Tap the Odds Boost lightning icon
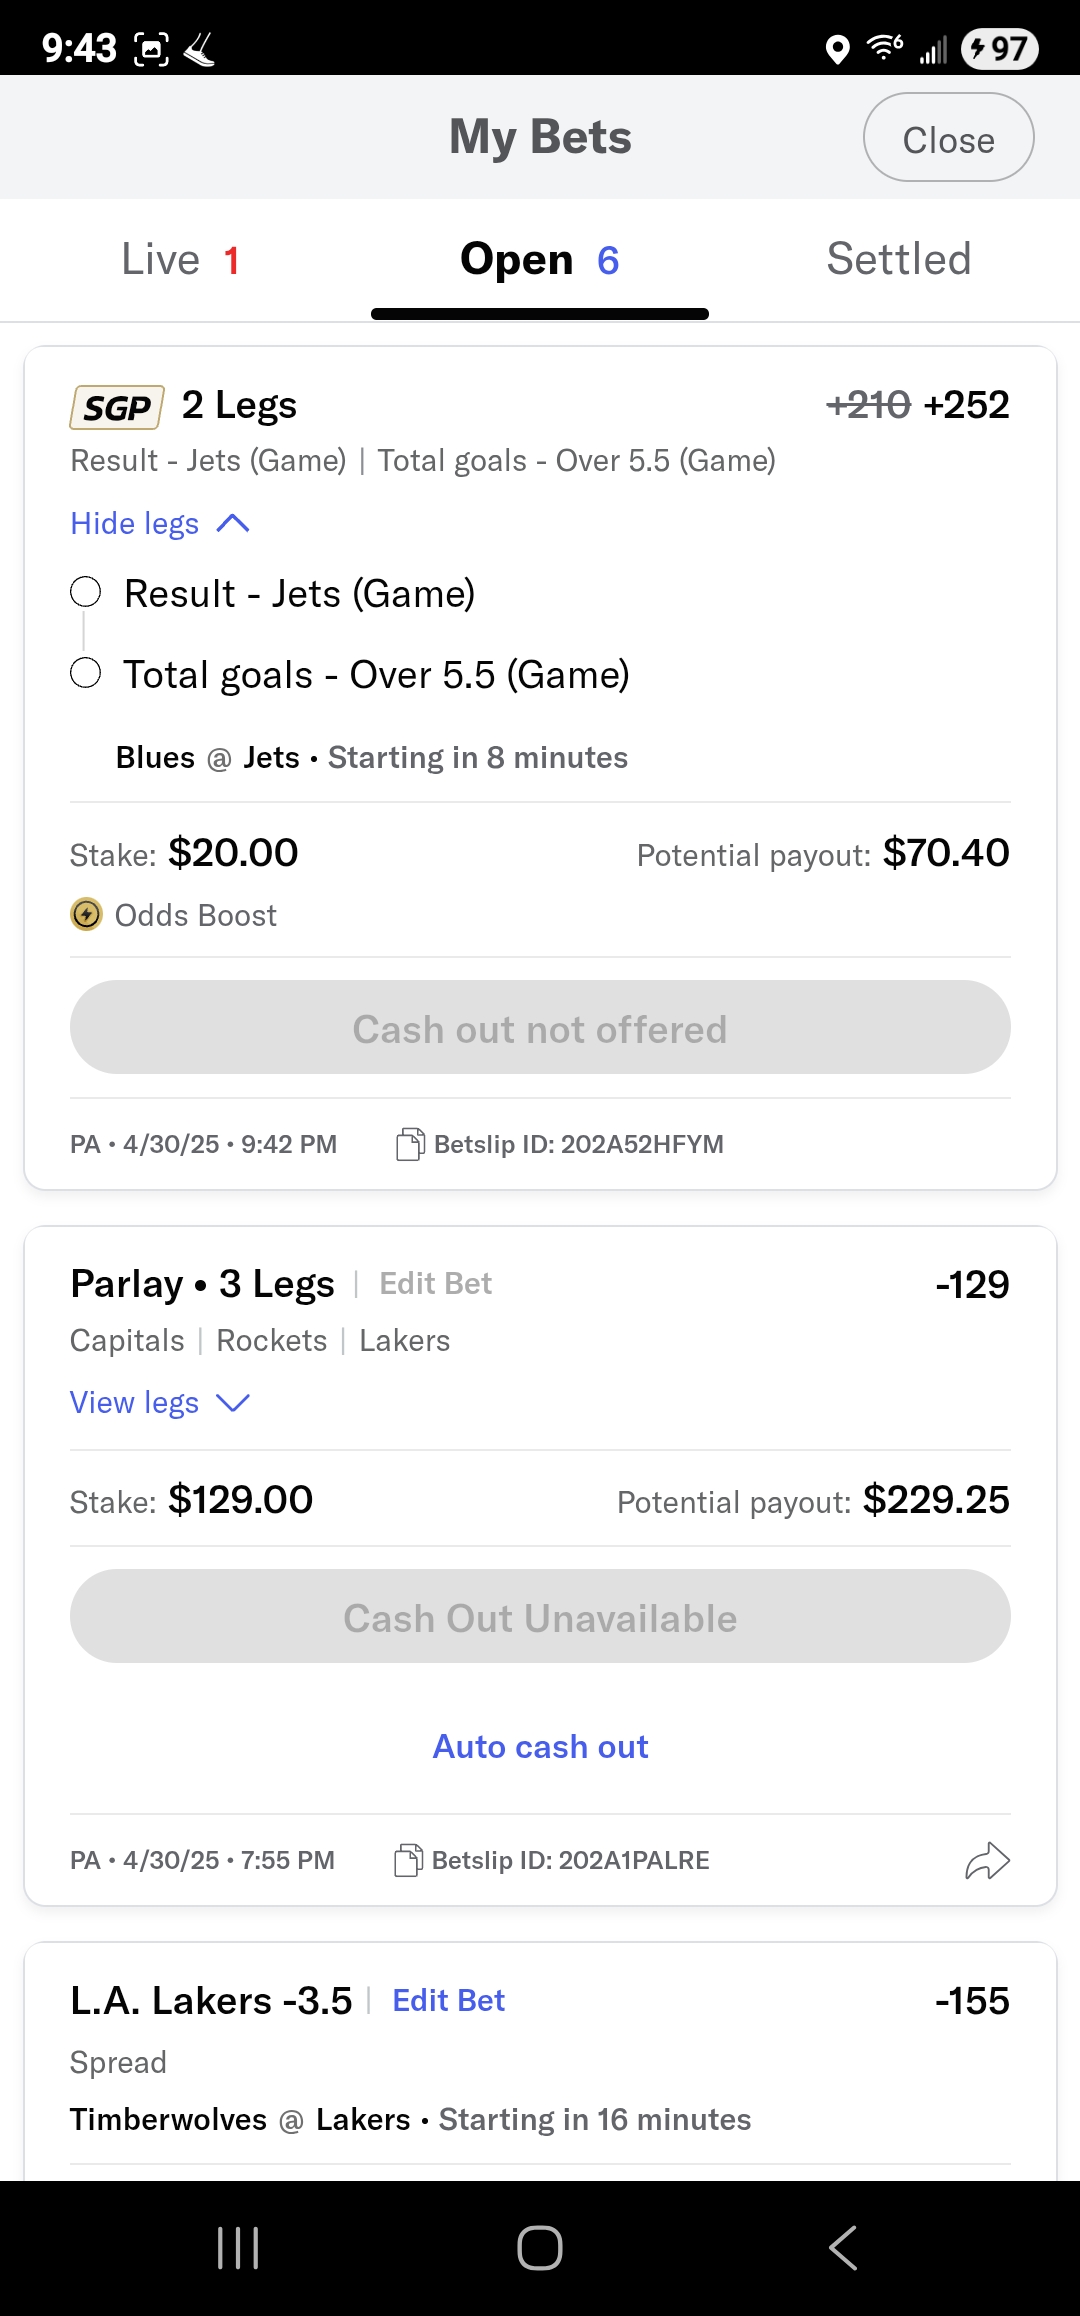This screenshot has height=2316, width=1080. pyautogui.click(x=87, y=914)
